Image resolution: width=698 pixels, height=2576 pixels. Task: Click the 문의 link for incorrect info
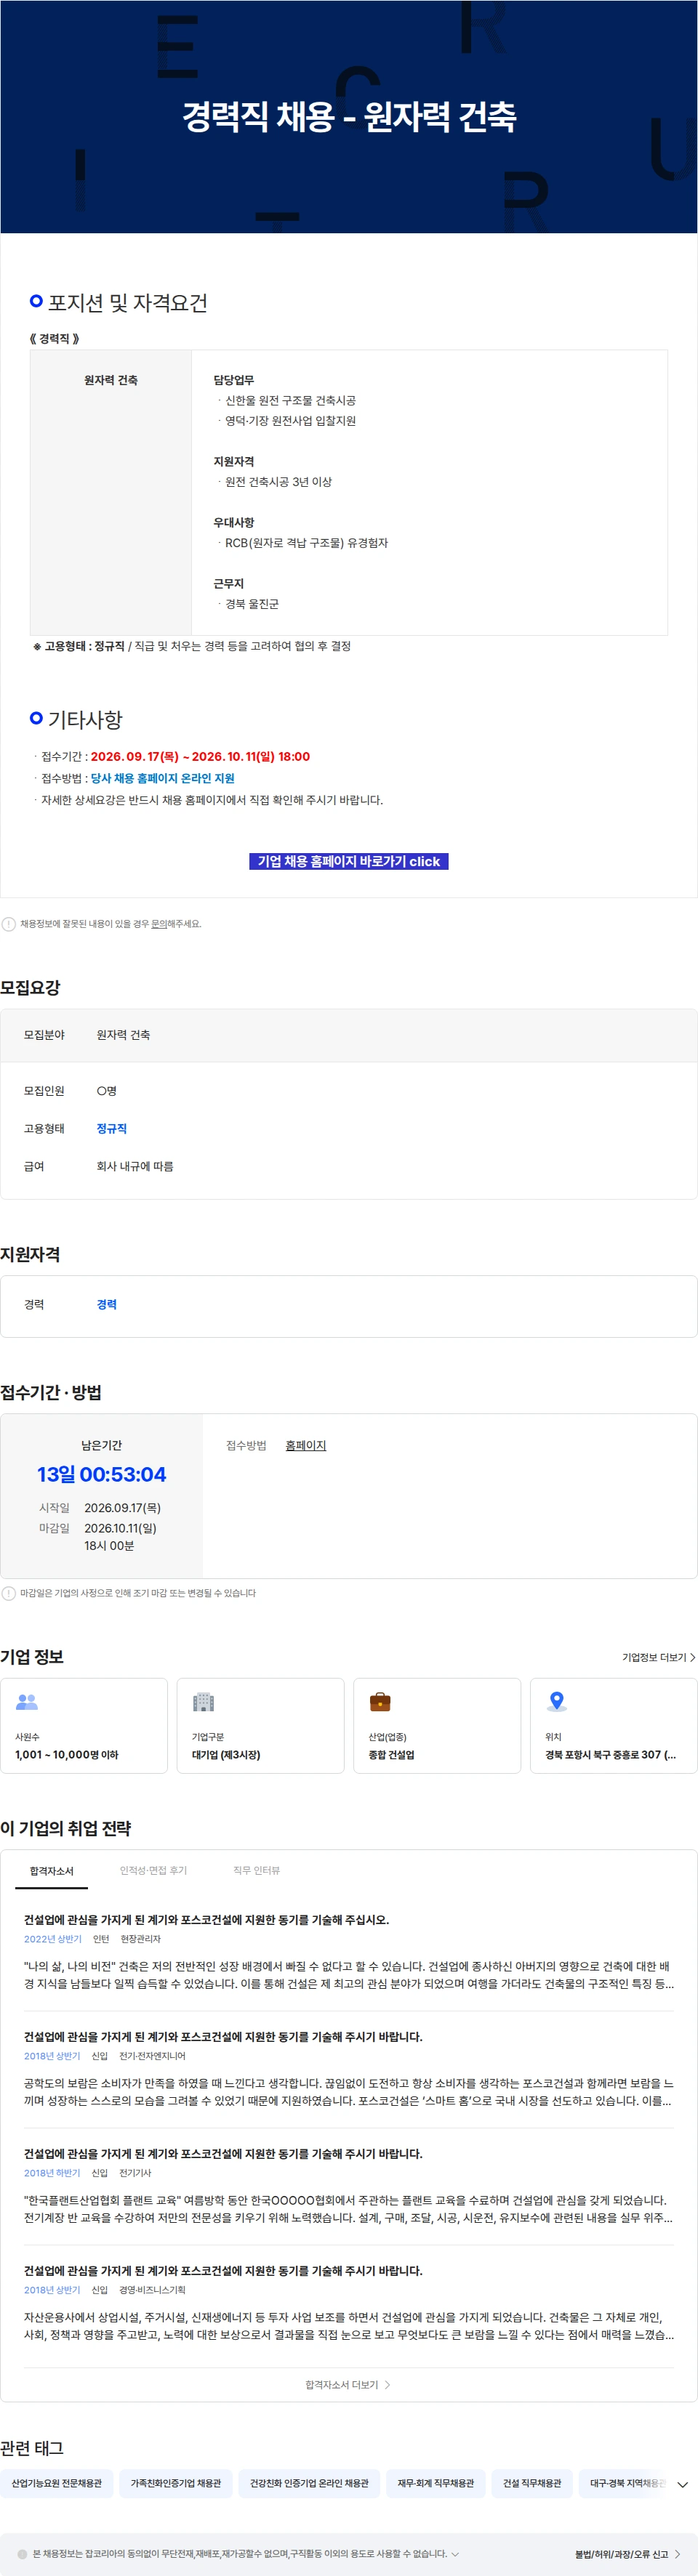(158, 924)
